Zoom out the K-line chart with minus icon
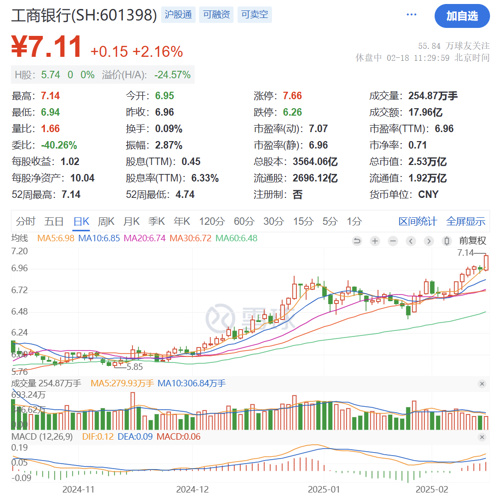Viewport: 500px width, 500px height. coord(393,241)
